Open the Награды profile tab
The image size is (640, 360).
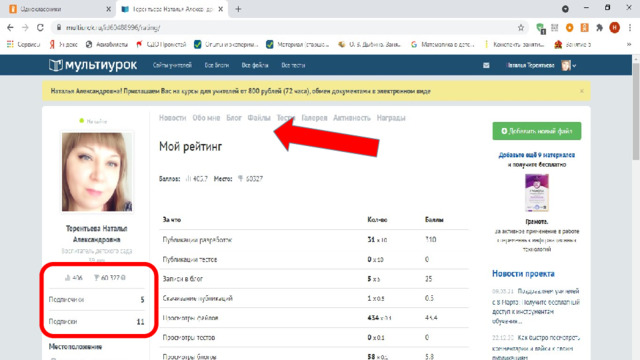click(x=391, y=118)
